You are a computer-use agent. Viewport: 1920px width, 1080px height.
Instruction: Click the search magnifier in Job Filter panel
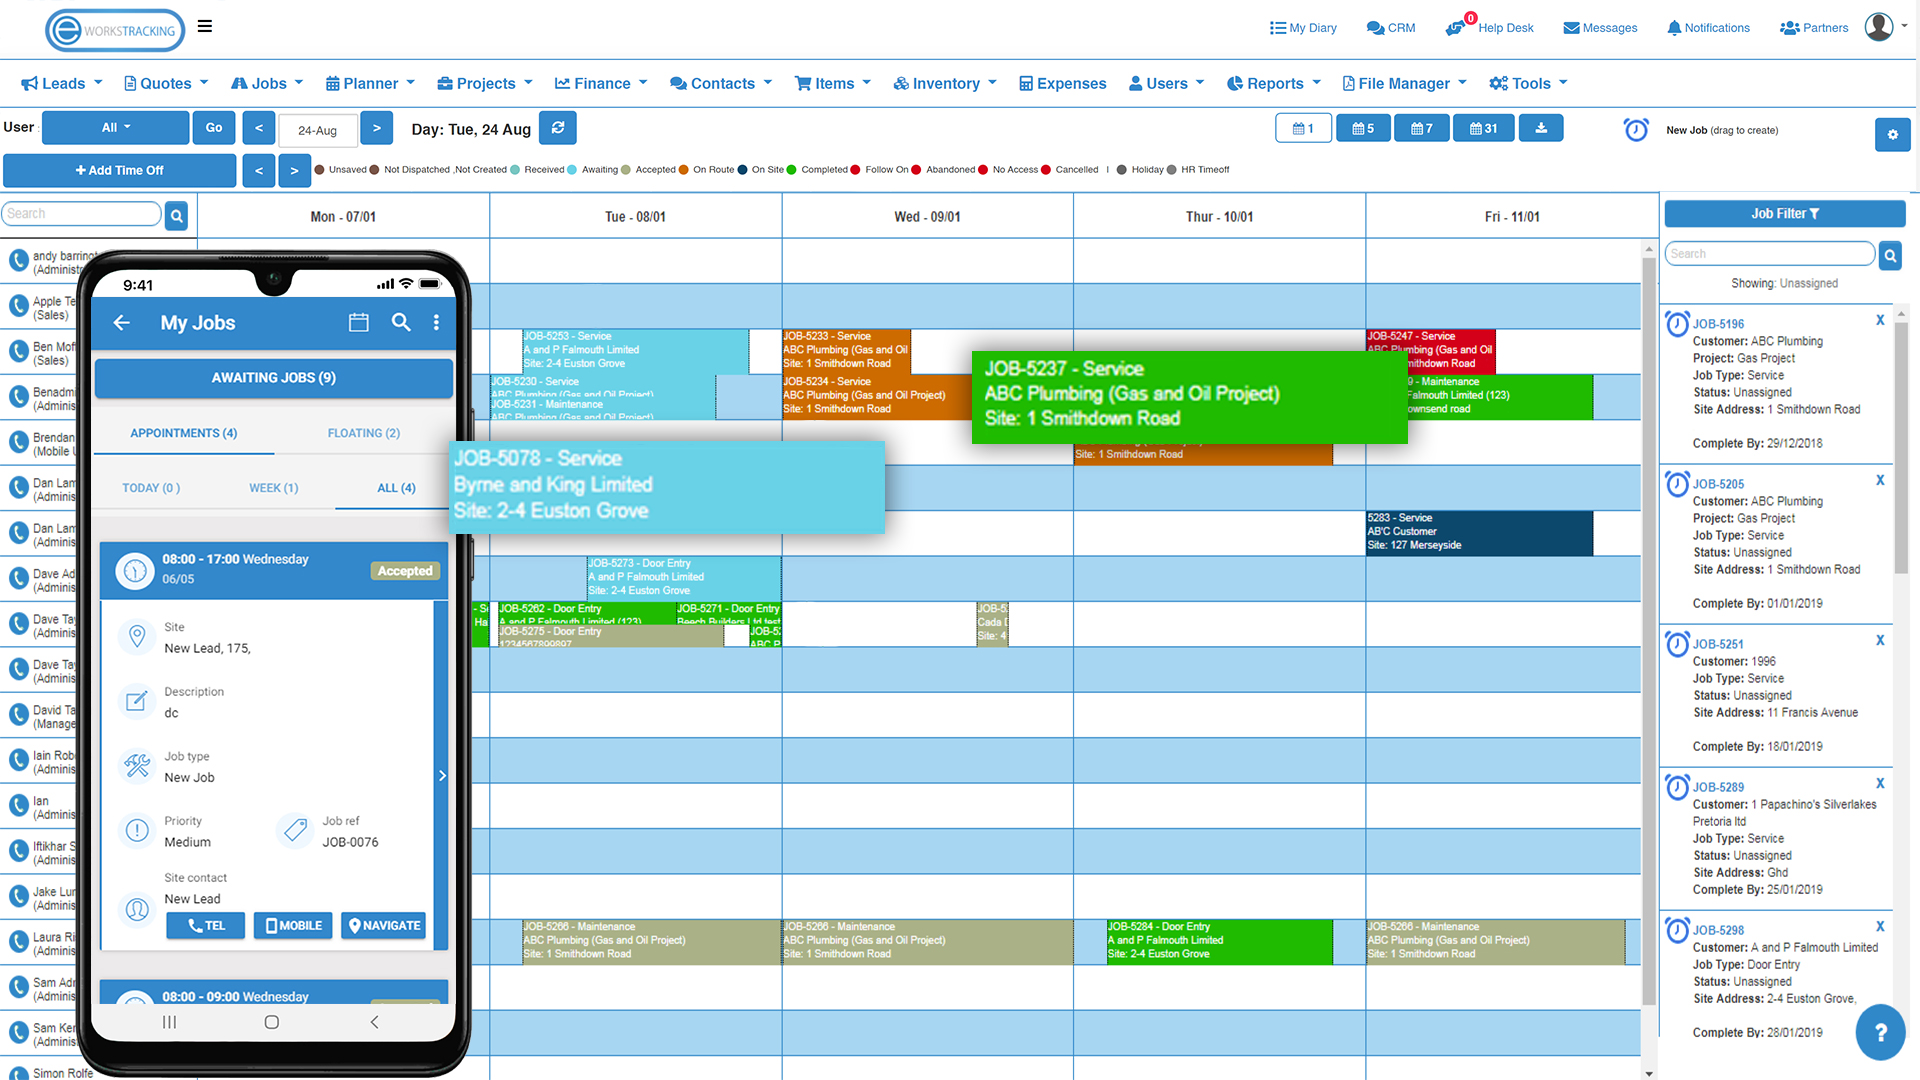coord(1890,255)
